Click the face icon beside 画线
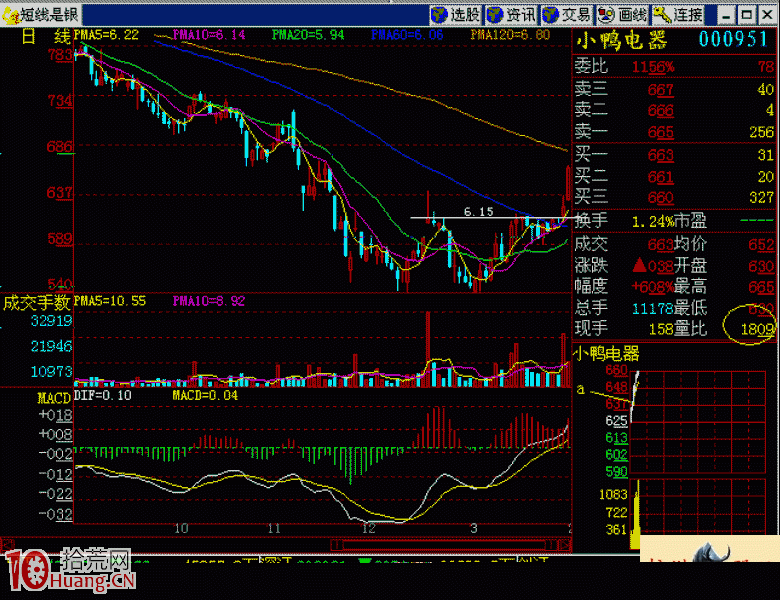 pyautogui.click(x=606, y=15)
